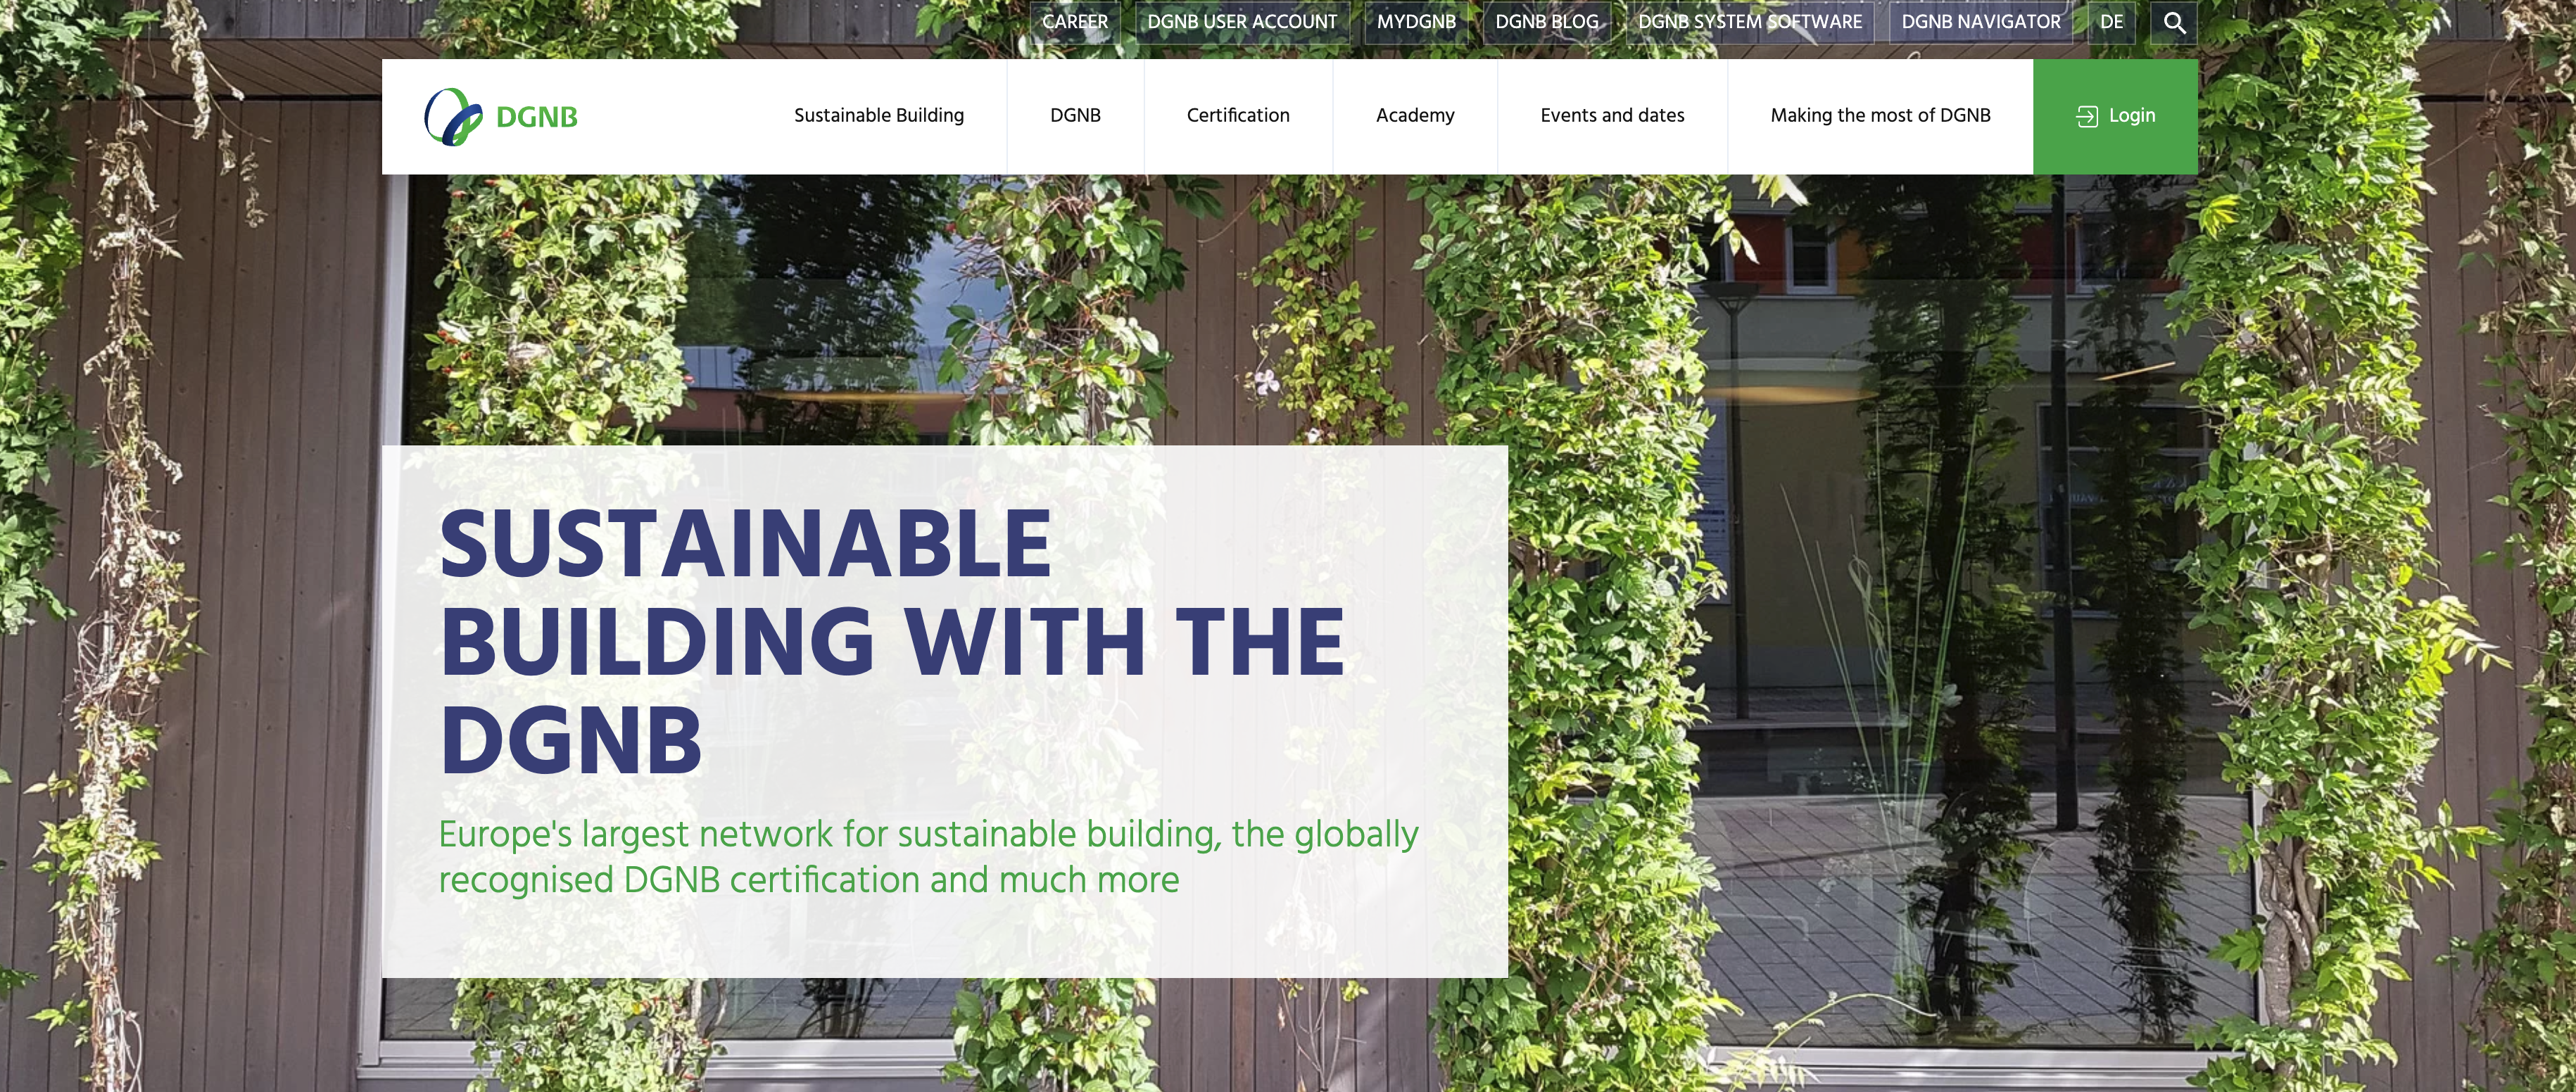Launch the DGNB Navigator link
This screenshot has height=1092, width=2576.
[1981, 22]
